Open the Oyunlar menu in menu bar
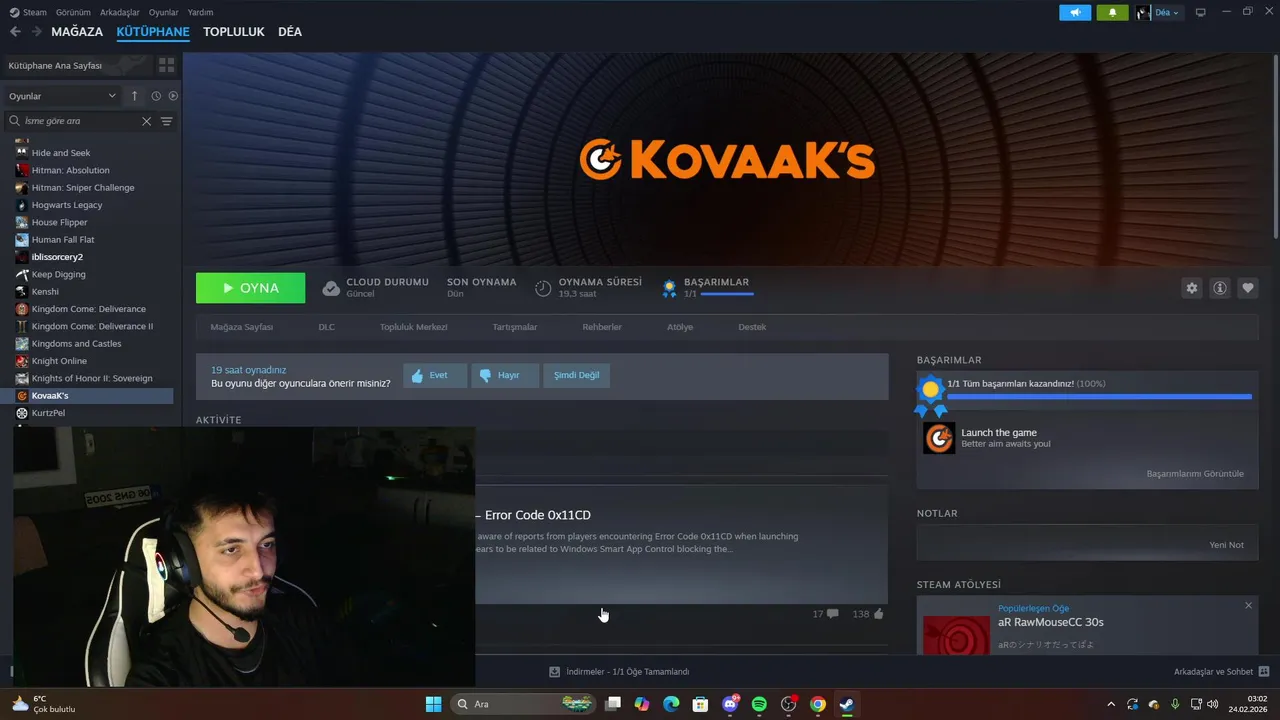1280x720 pixels. [164, 12]
